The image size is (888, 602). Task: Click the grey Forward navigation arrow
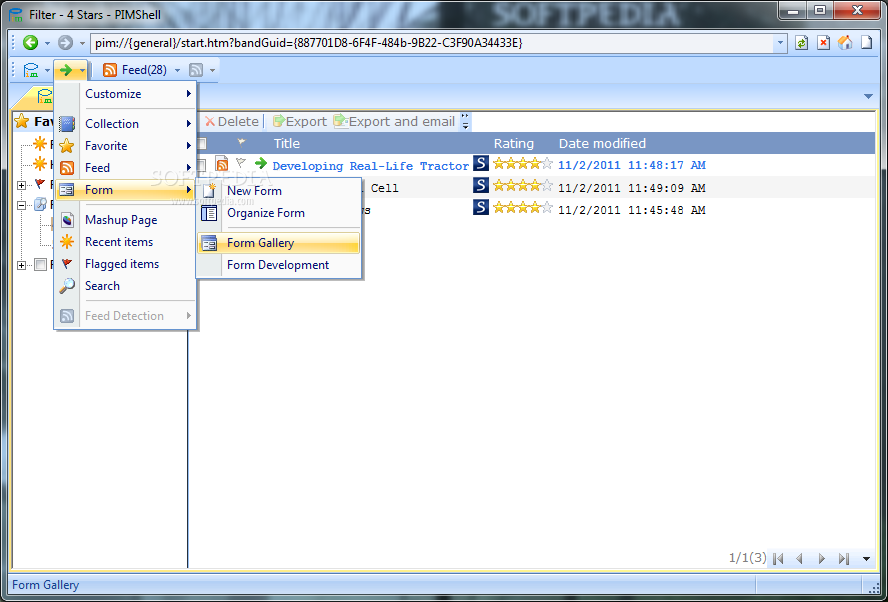[x=66, y=42]
